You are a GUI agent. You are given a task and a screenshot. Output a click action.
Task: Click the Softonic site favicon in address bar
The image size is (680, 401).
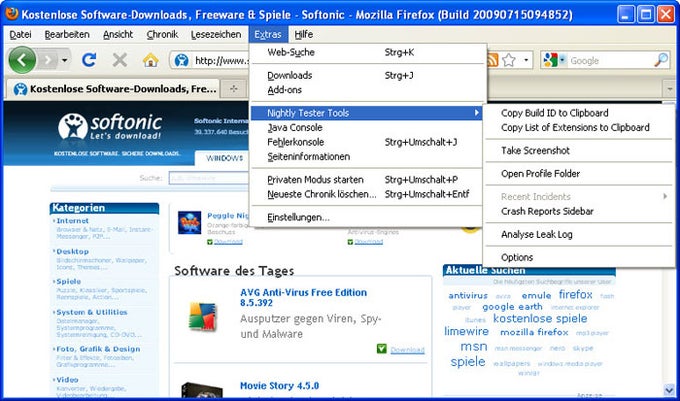pos(181,60)
